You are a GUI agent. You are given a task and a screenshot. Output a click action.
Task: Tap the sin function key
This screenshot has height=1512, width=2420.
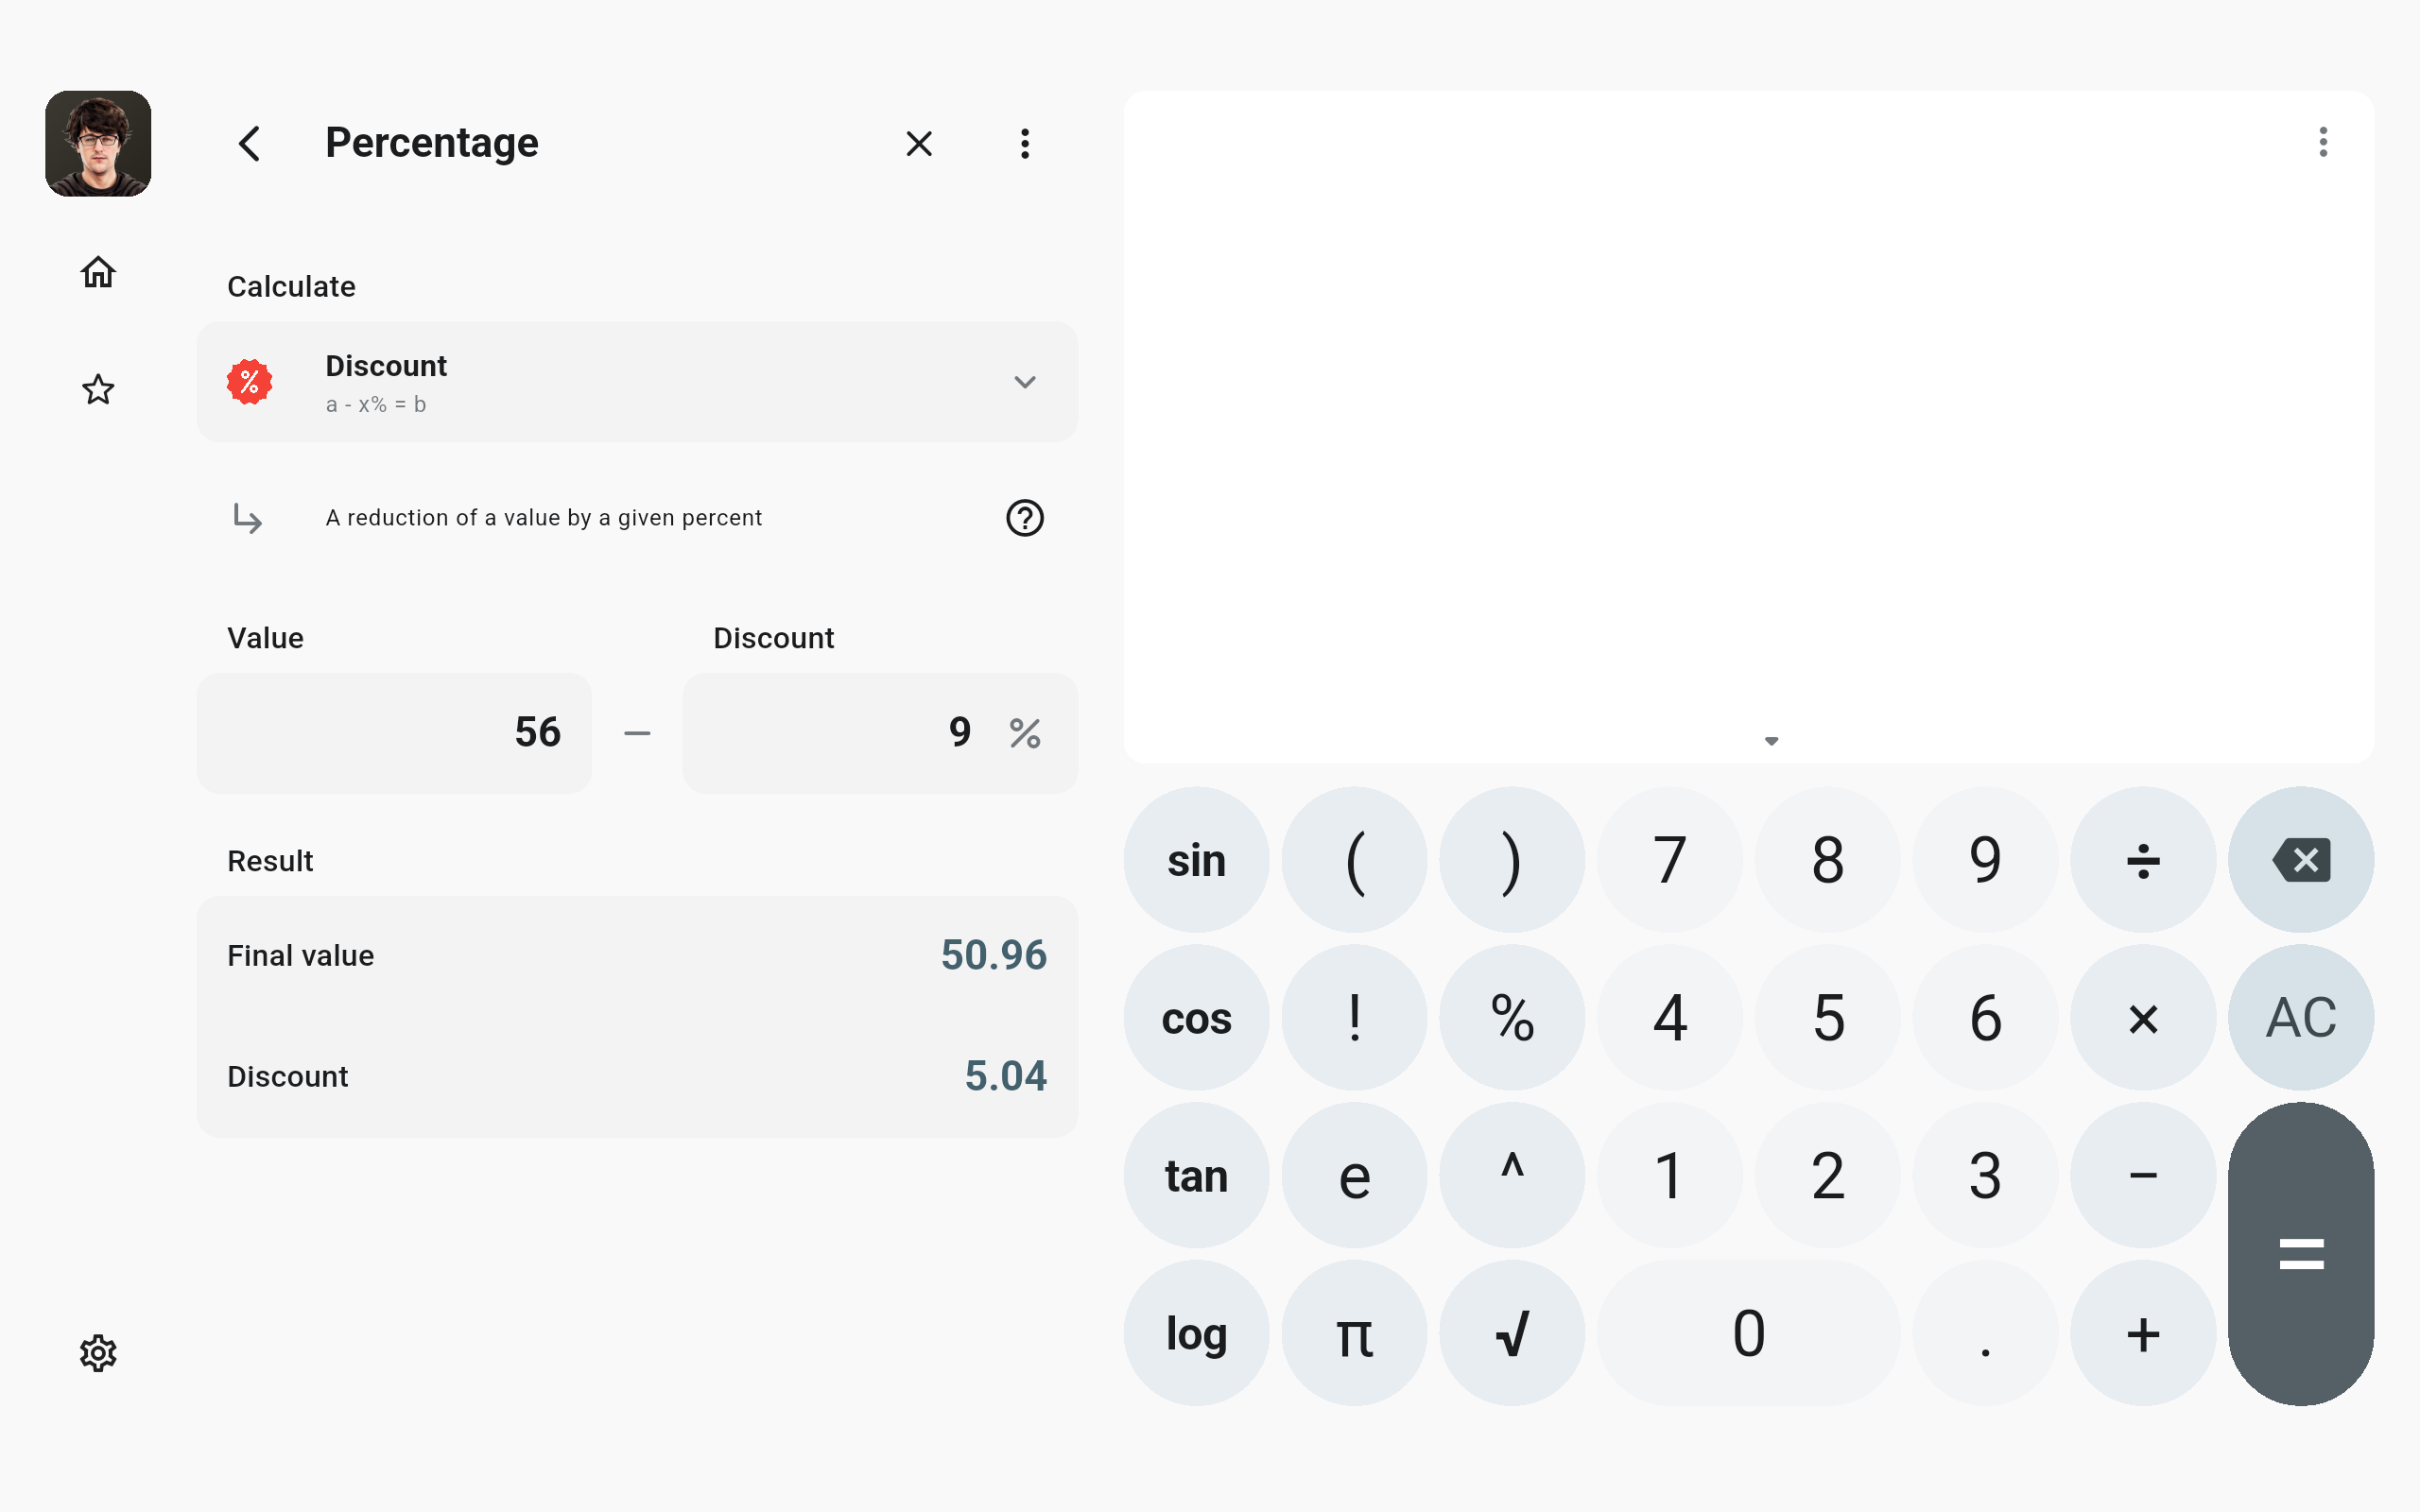tap(1196, 860)
